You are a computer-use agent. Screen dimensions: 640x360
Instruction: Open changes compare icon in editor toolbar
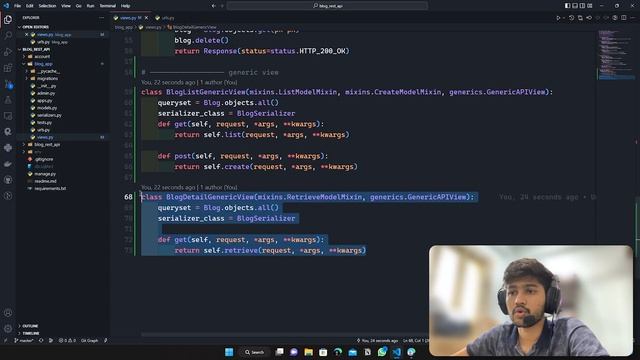coord(580,18)
